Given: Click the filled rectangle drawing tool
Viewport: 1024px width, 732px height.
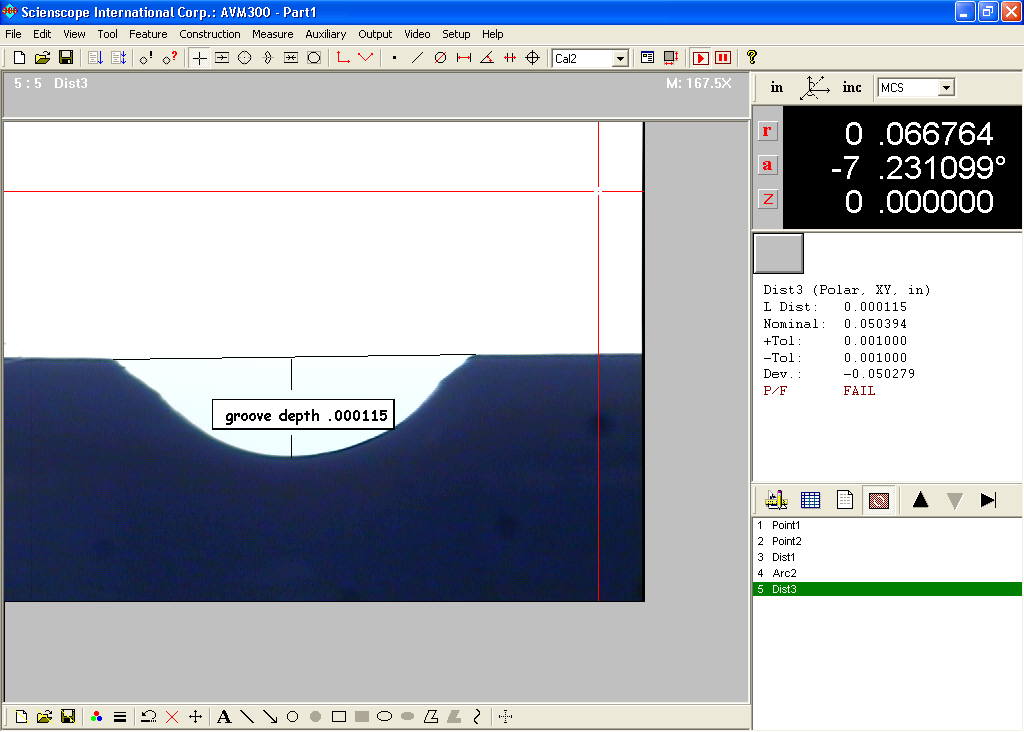Looking at the screenshot, I should click(362, 717).
